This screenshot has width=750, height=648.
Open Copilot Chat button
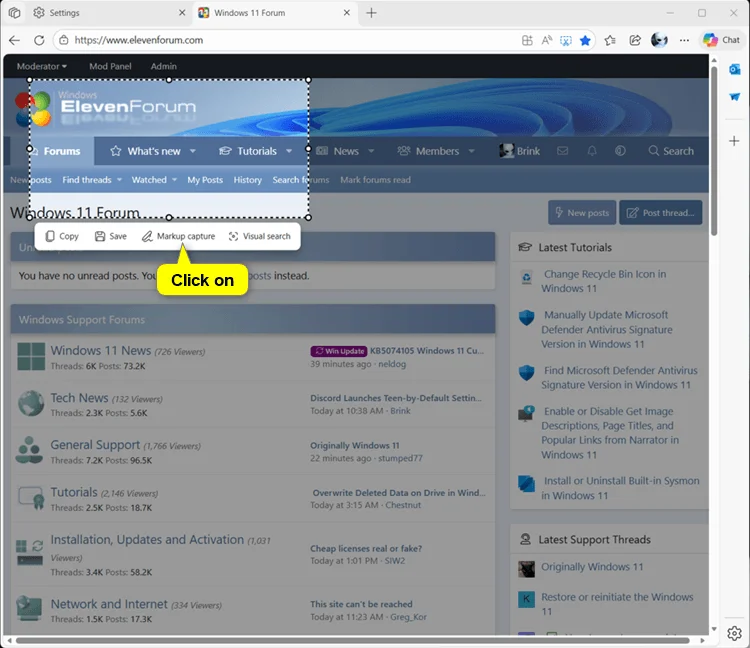(x=722, y=40)
